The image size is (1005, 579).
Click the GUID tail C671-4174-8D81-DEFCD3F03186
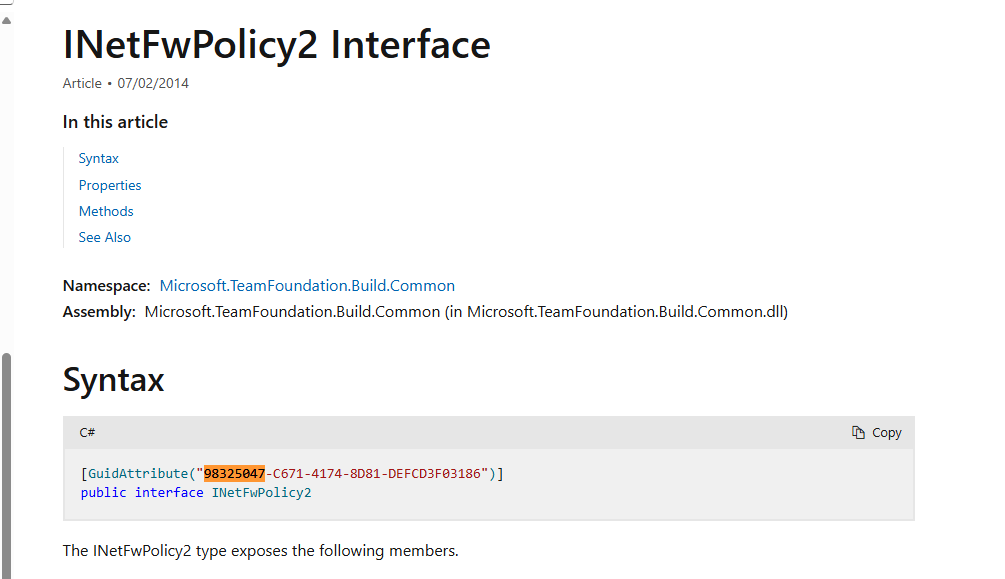(377, 473)
